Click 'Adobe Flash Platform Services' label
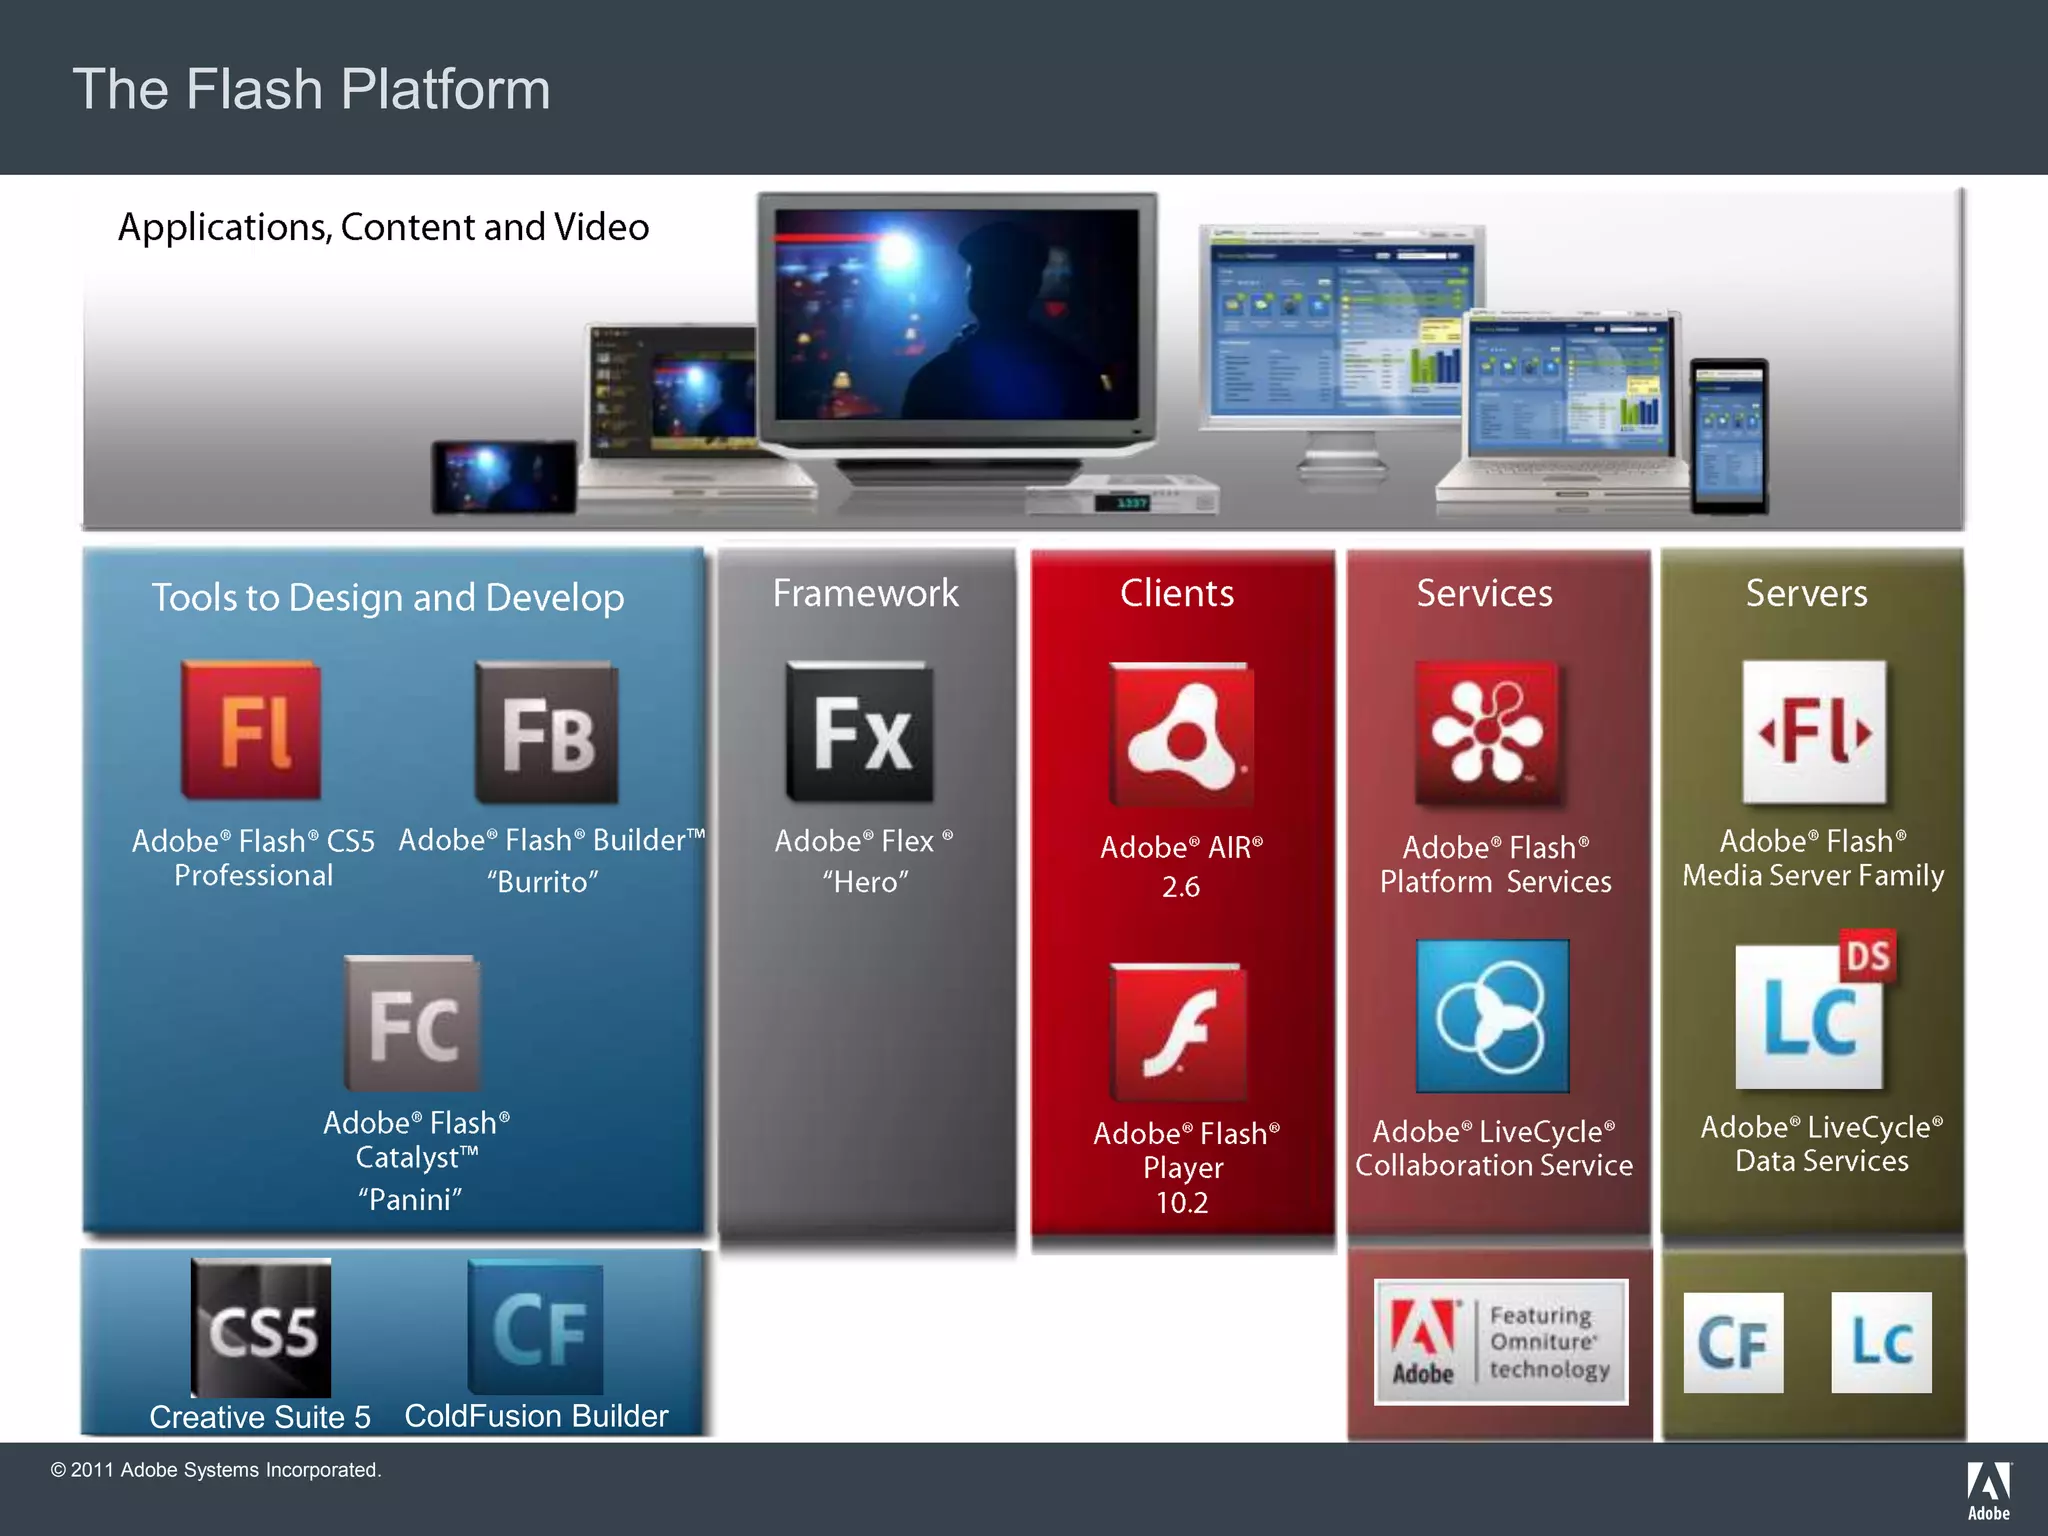Image resolution: width=2048 pixels, height=1536 pixels. (1496, 864)
